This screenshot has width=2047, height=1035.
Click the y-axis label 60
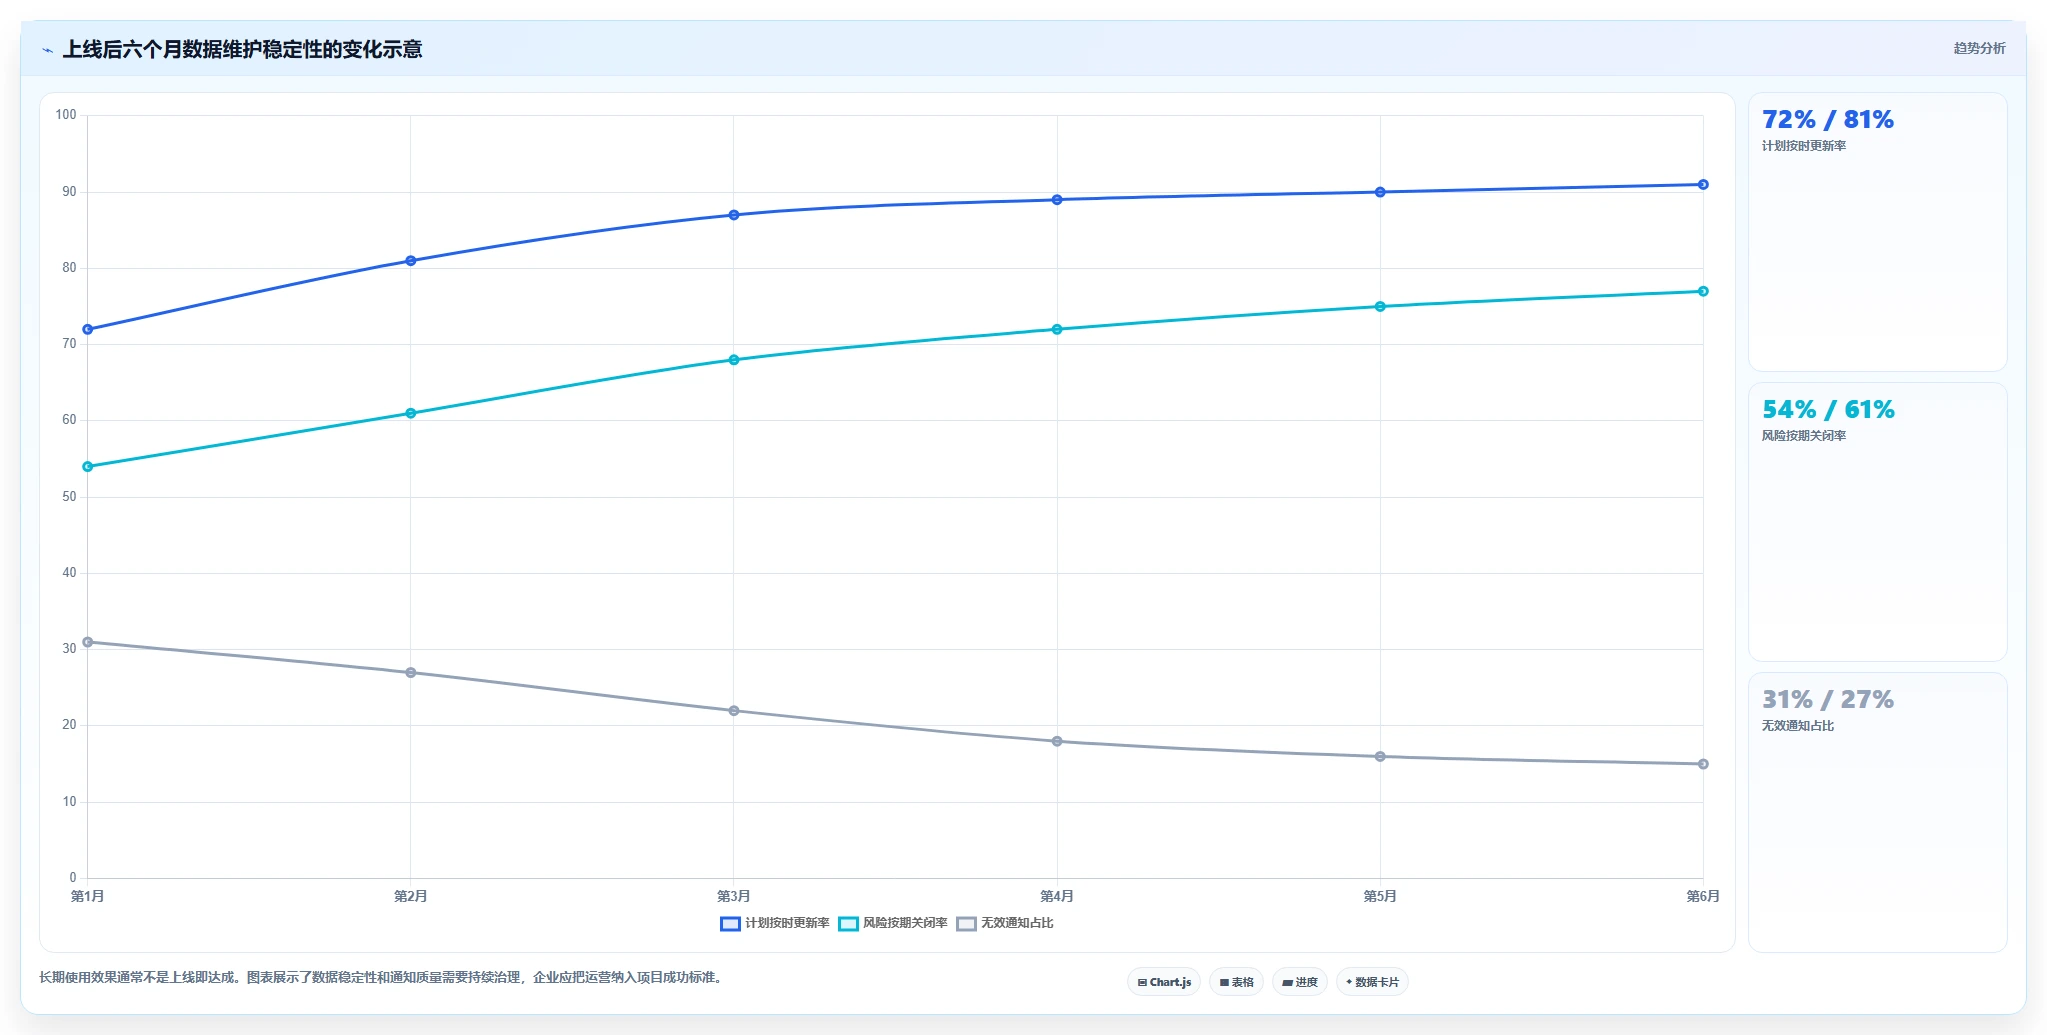(69, 420)
